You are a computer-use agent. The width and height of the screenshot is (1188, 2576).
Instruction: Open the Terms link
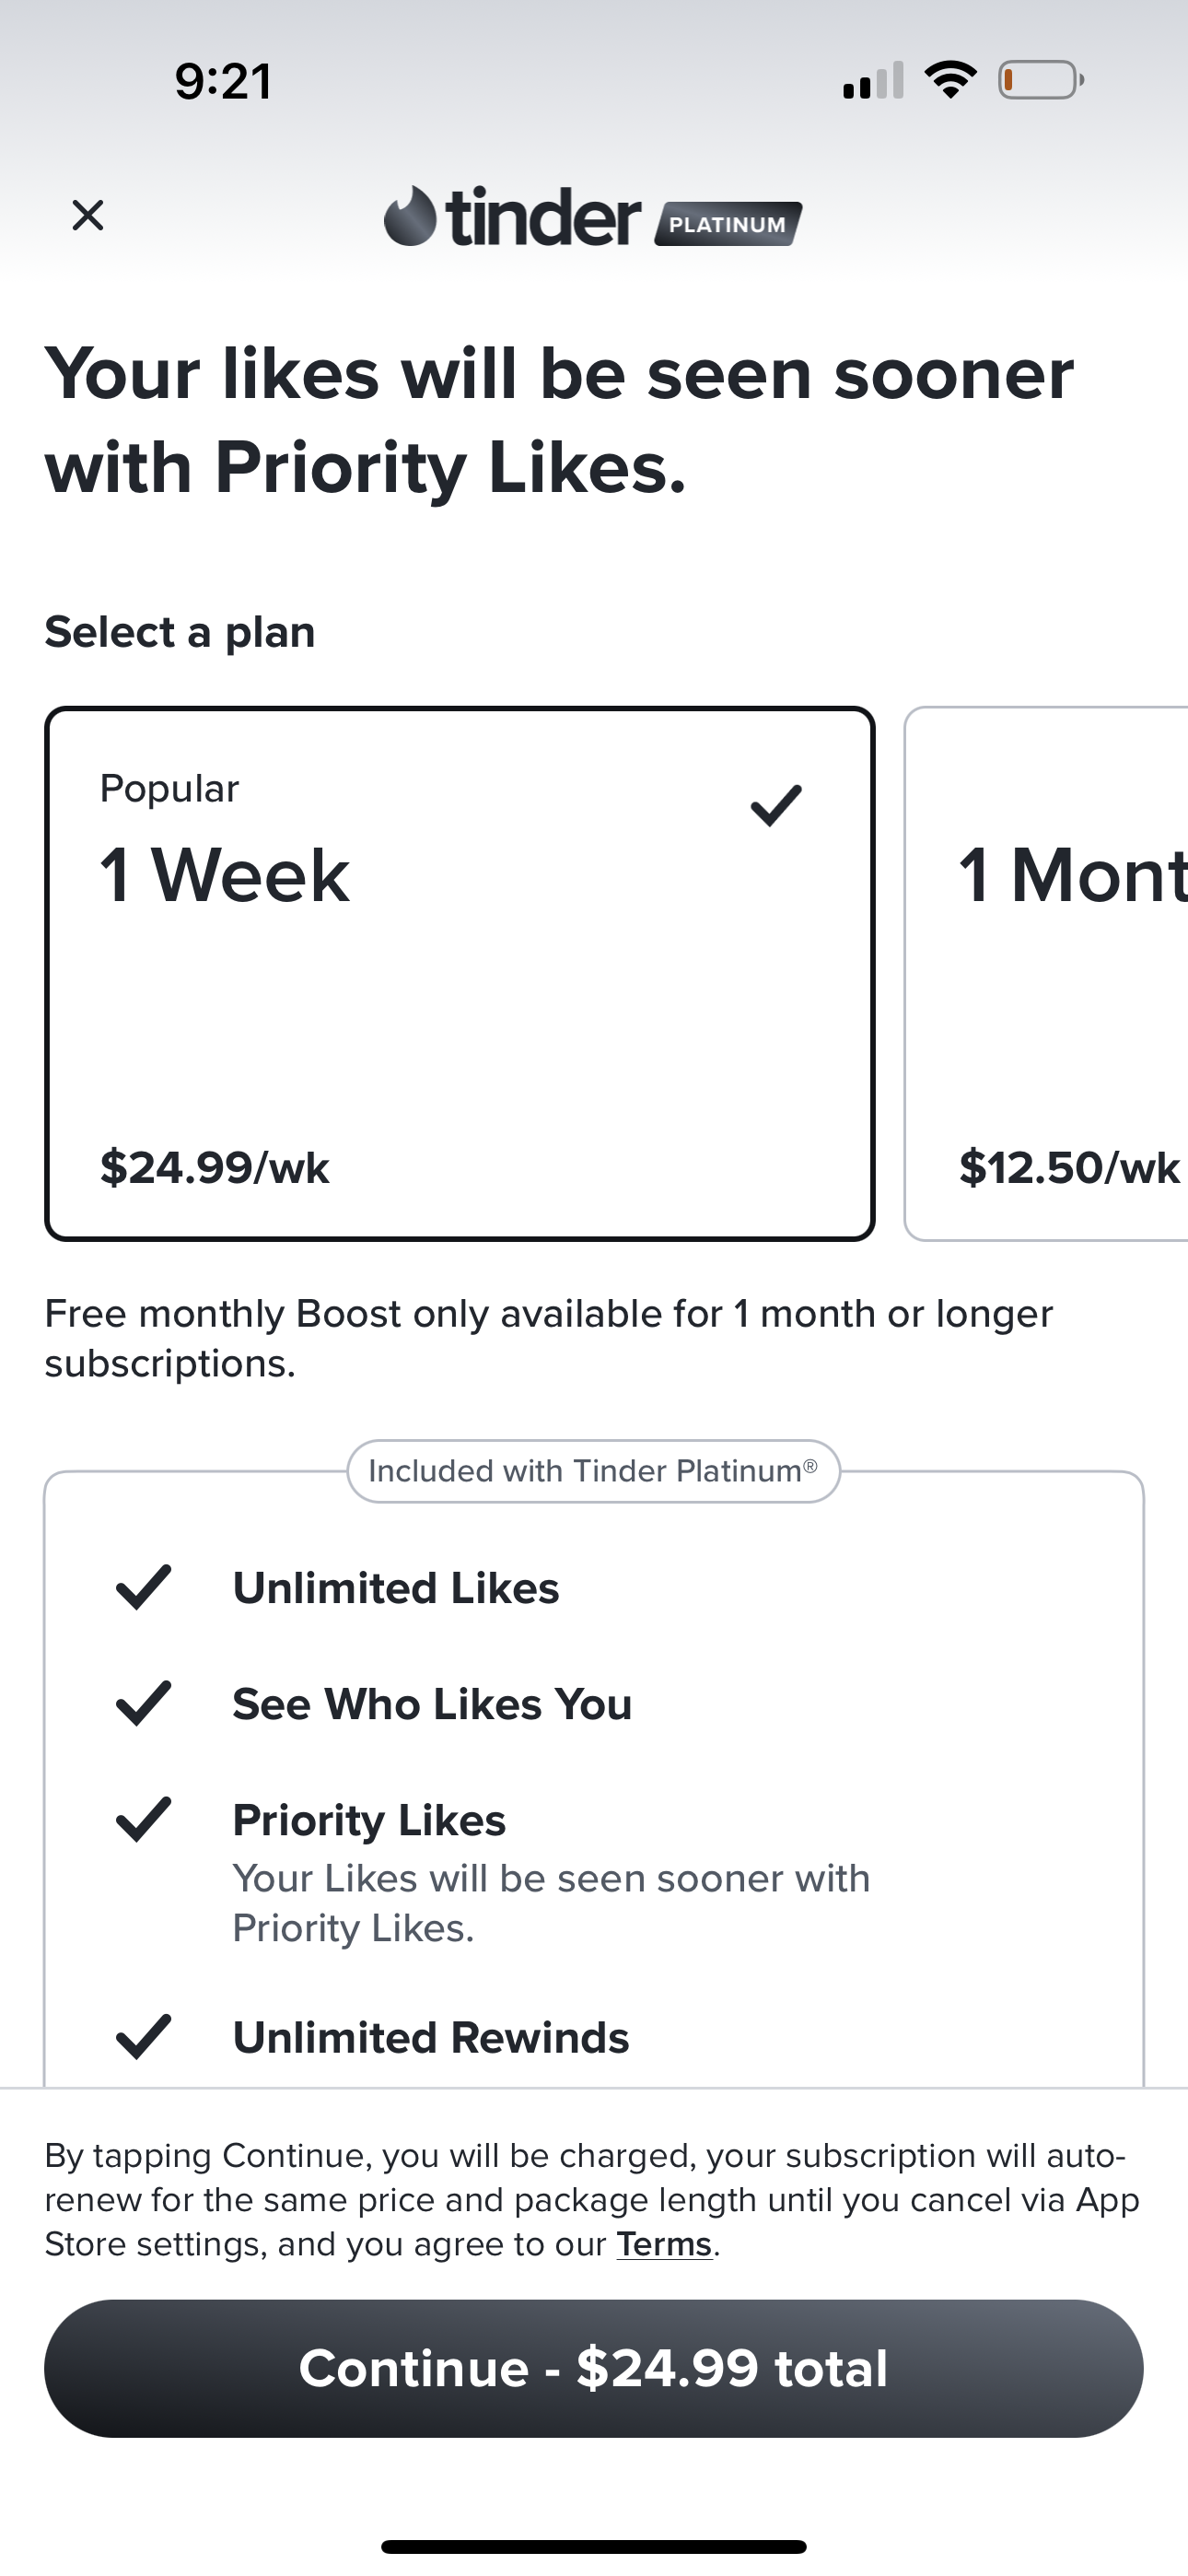[664, 2244]
